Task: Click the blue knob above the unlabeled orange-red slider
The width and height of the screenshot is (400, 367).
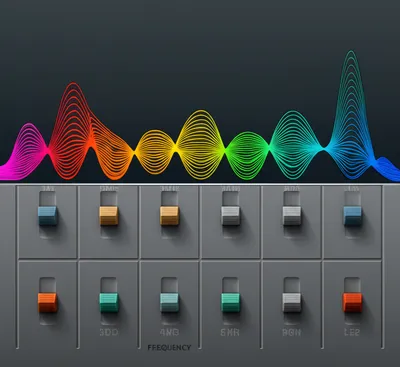Action: (x=48, y=216)
